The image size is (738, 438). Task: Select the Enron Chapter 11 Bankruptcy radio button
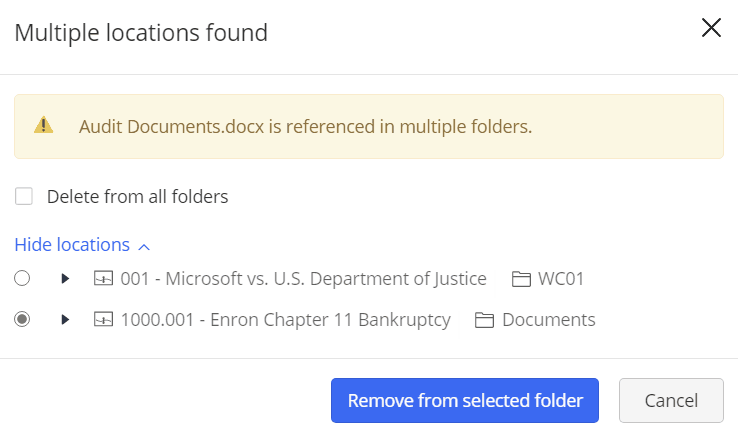pyautogui.click(x=23, y=320)
